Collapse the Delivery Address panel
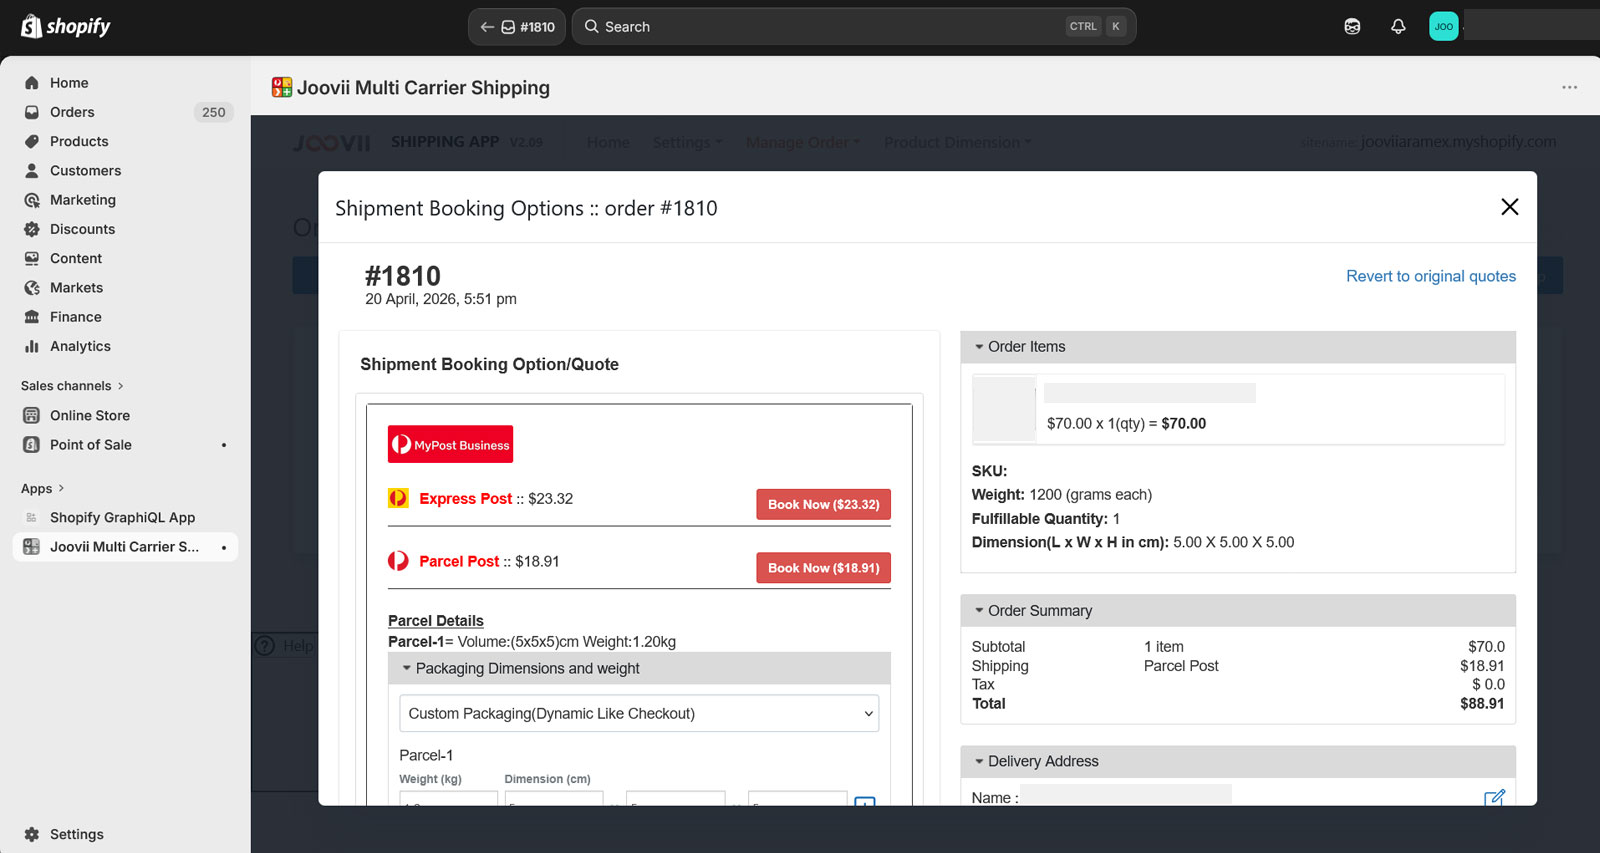The image size is (1600, 853). [x=1238, y=762]
